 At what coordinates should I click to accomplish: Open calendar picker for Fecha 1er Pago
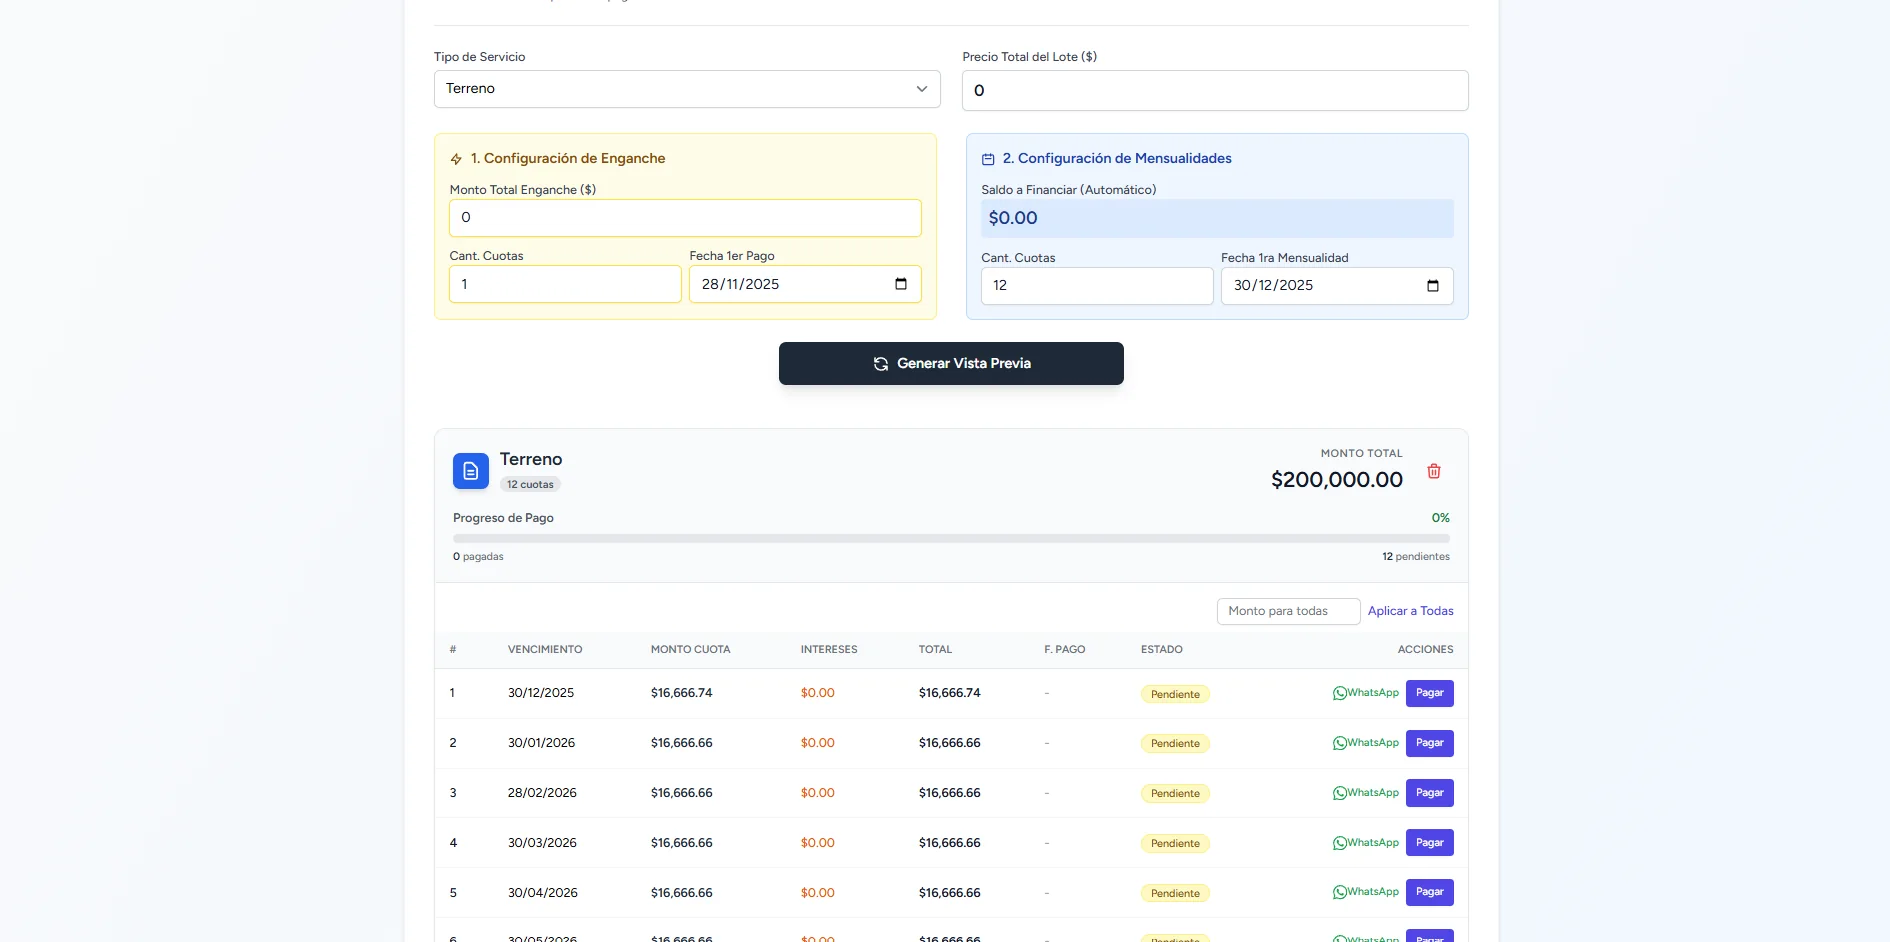[x=900, y=284]
